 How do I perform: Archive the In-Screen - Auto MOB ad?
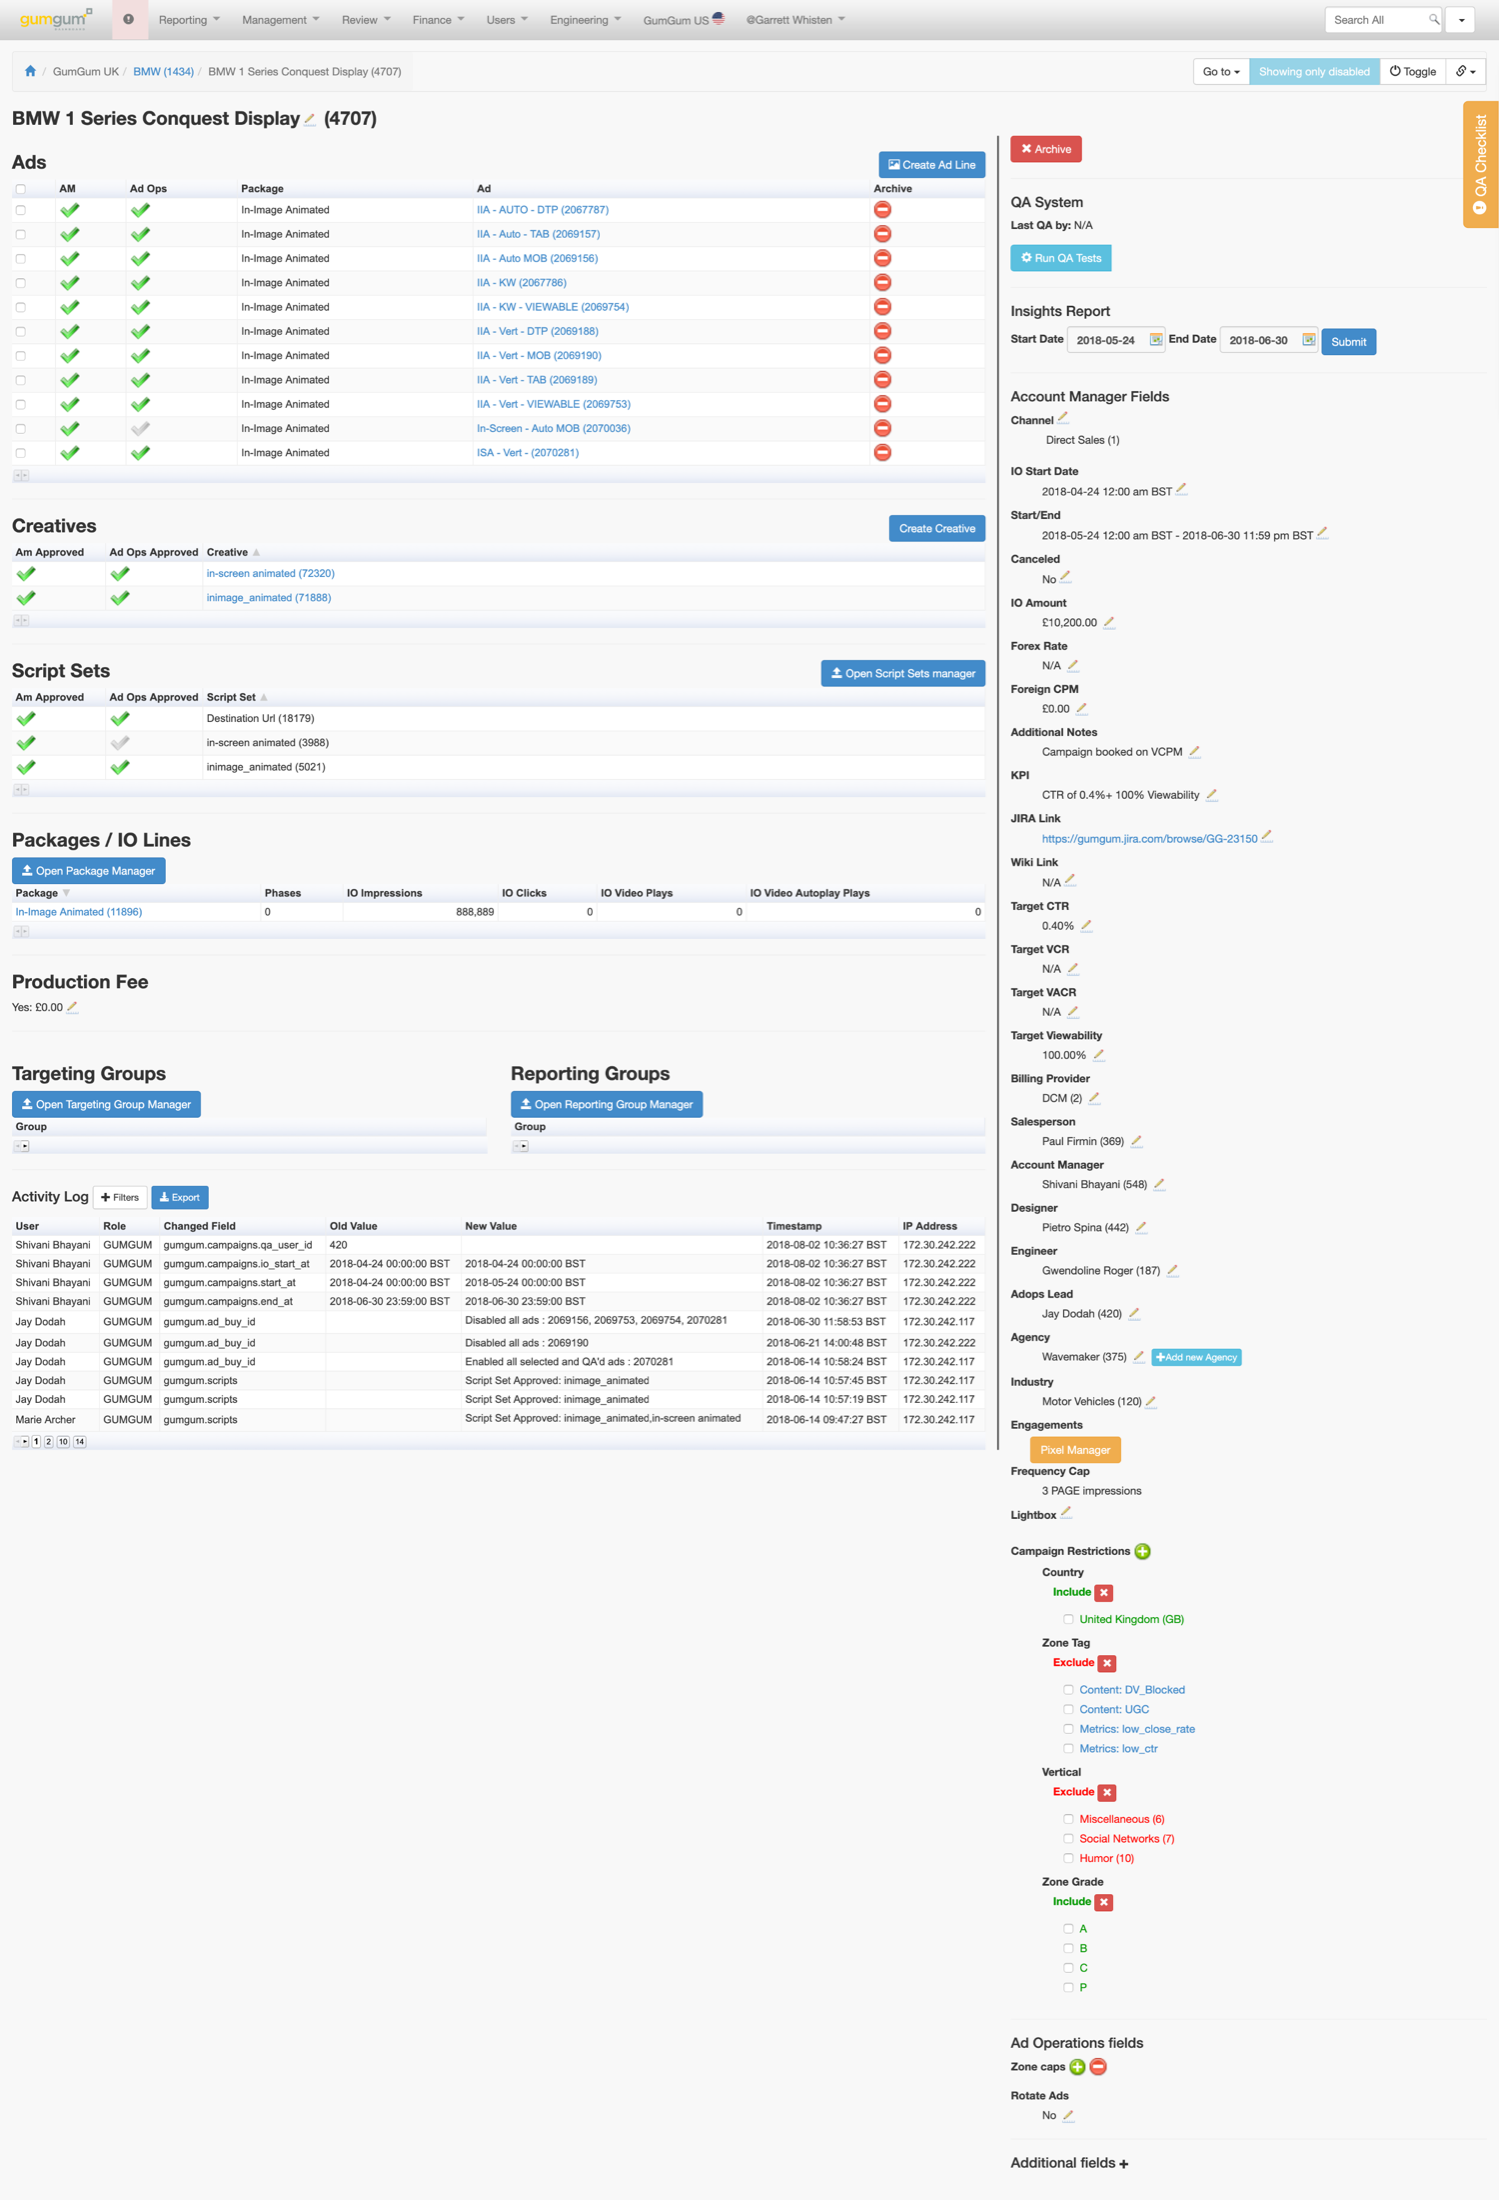(882, 428)
